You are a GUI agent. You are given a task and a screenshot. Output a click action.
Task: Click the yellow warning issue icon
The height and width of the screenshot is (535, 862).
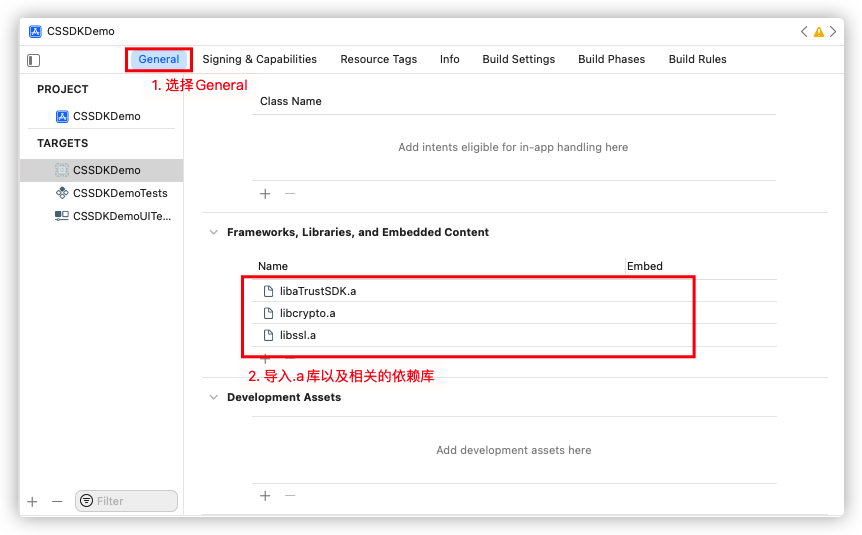click(819, 32)
